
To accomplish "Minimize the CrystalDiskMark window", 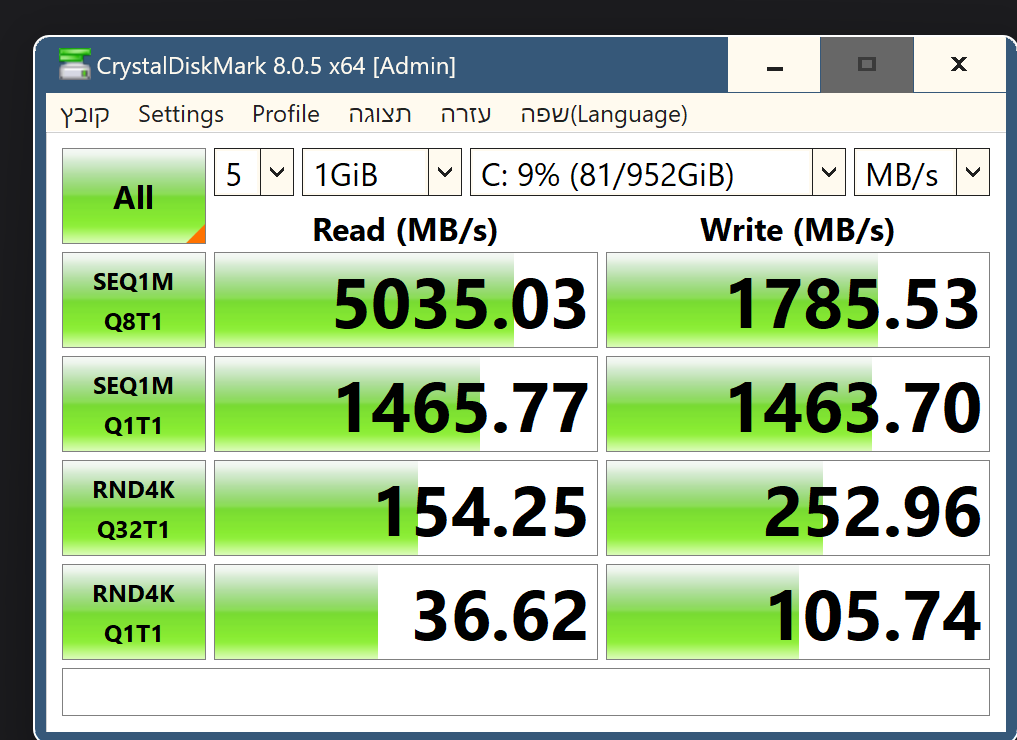I will pyautogui.click(x=774, y=64).
